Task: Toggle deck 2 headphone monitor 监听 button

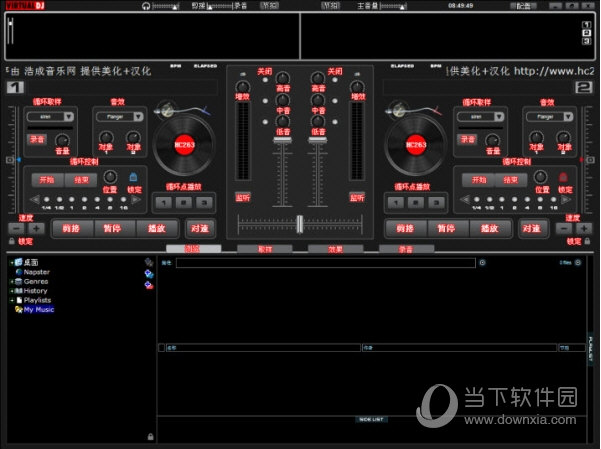Action: [x=357, y=197]
